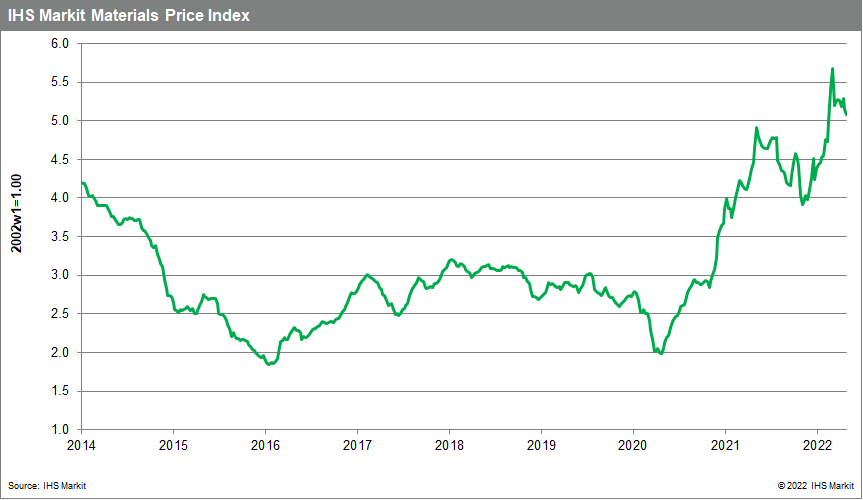Image resolution: width=863 pixels, height=500 pixels.
Task: Click the 3.5 y-axis tick label
Action: pyautogui.click(x=59, y=237)
